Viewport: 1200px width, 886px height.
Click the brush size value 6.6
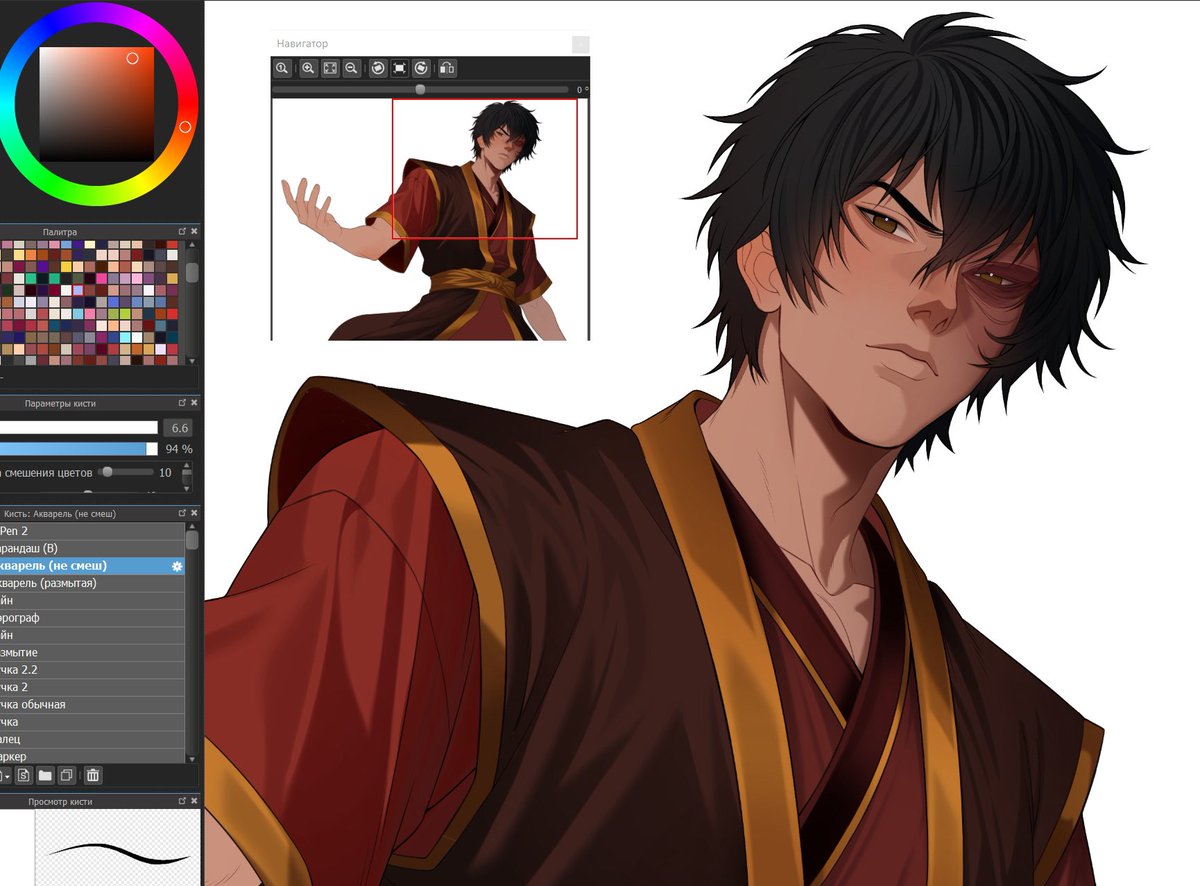pos(178,428)
